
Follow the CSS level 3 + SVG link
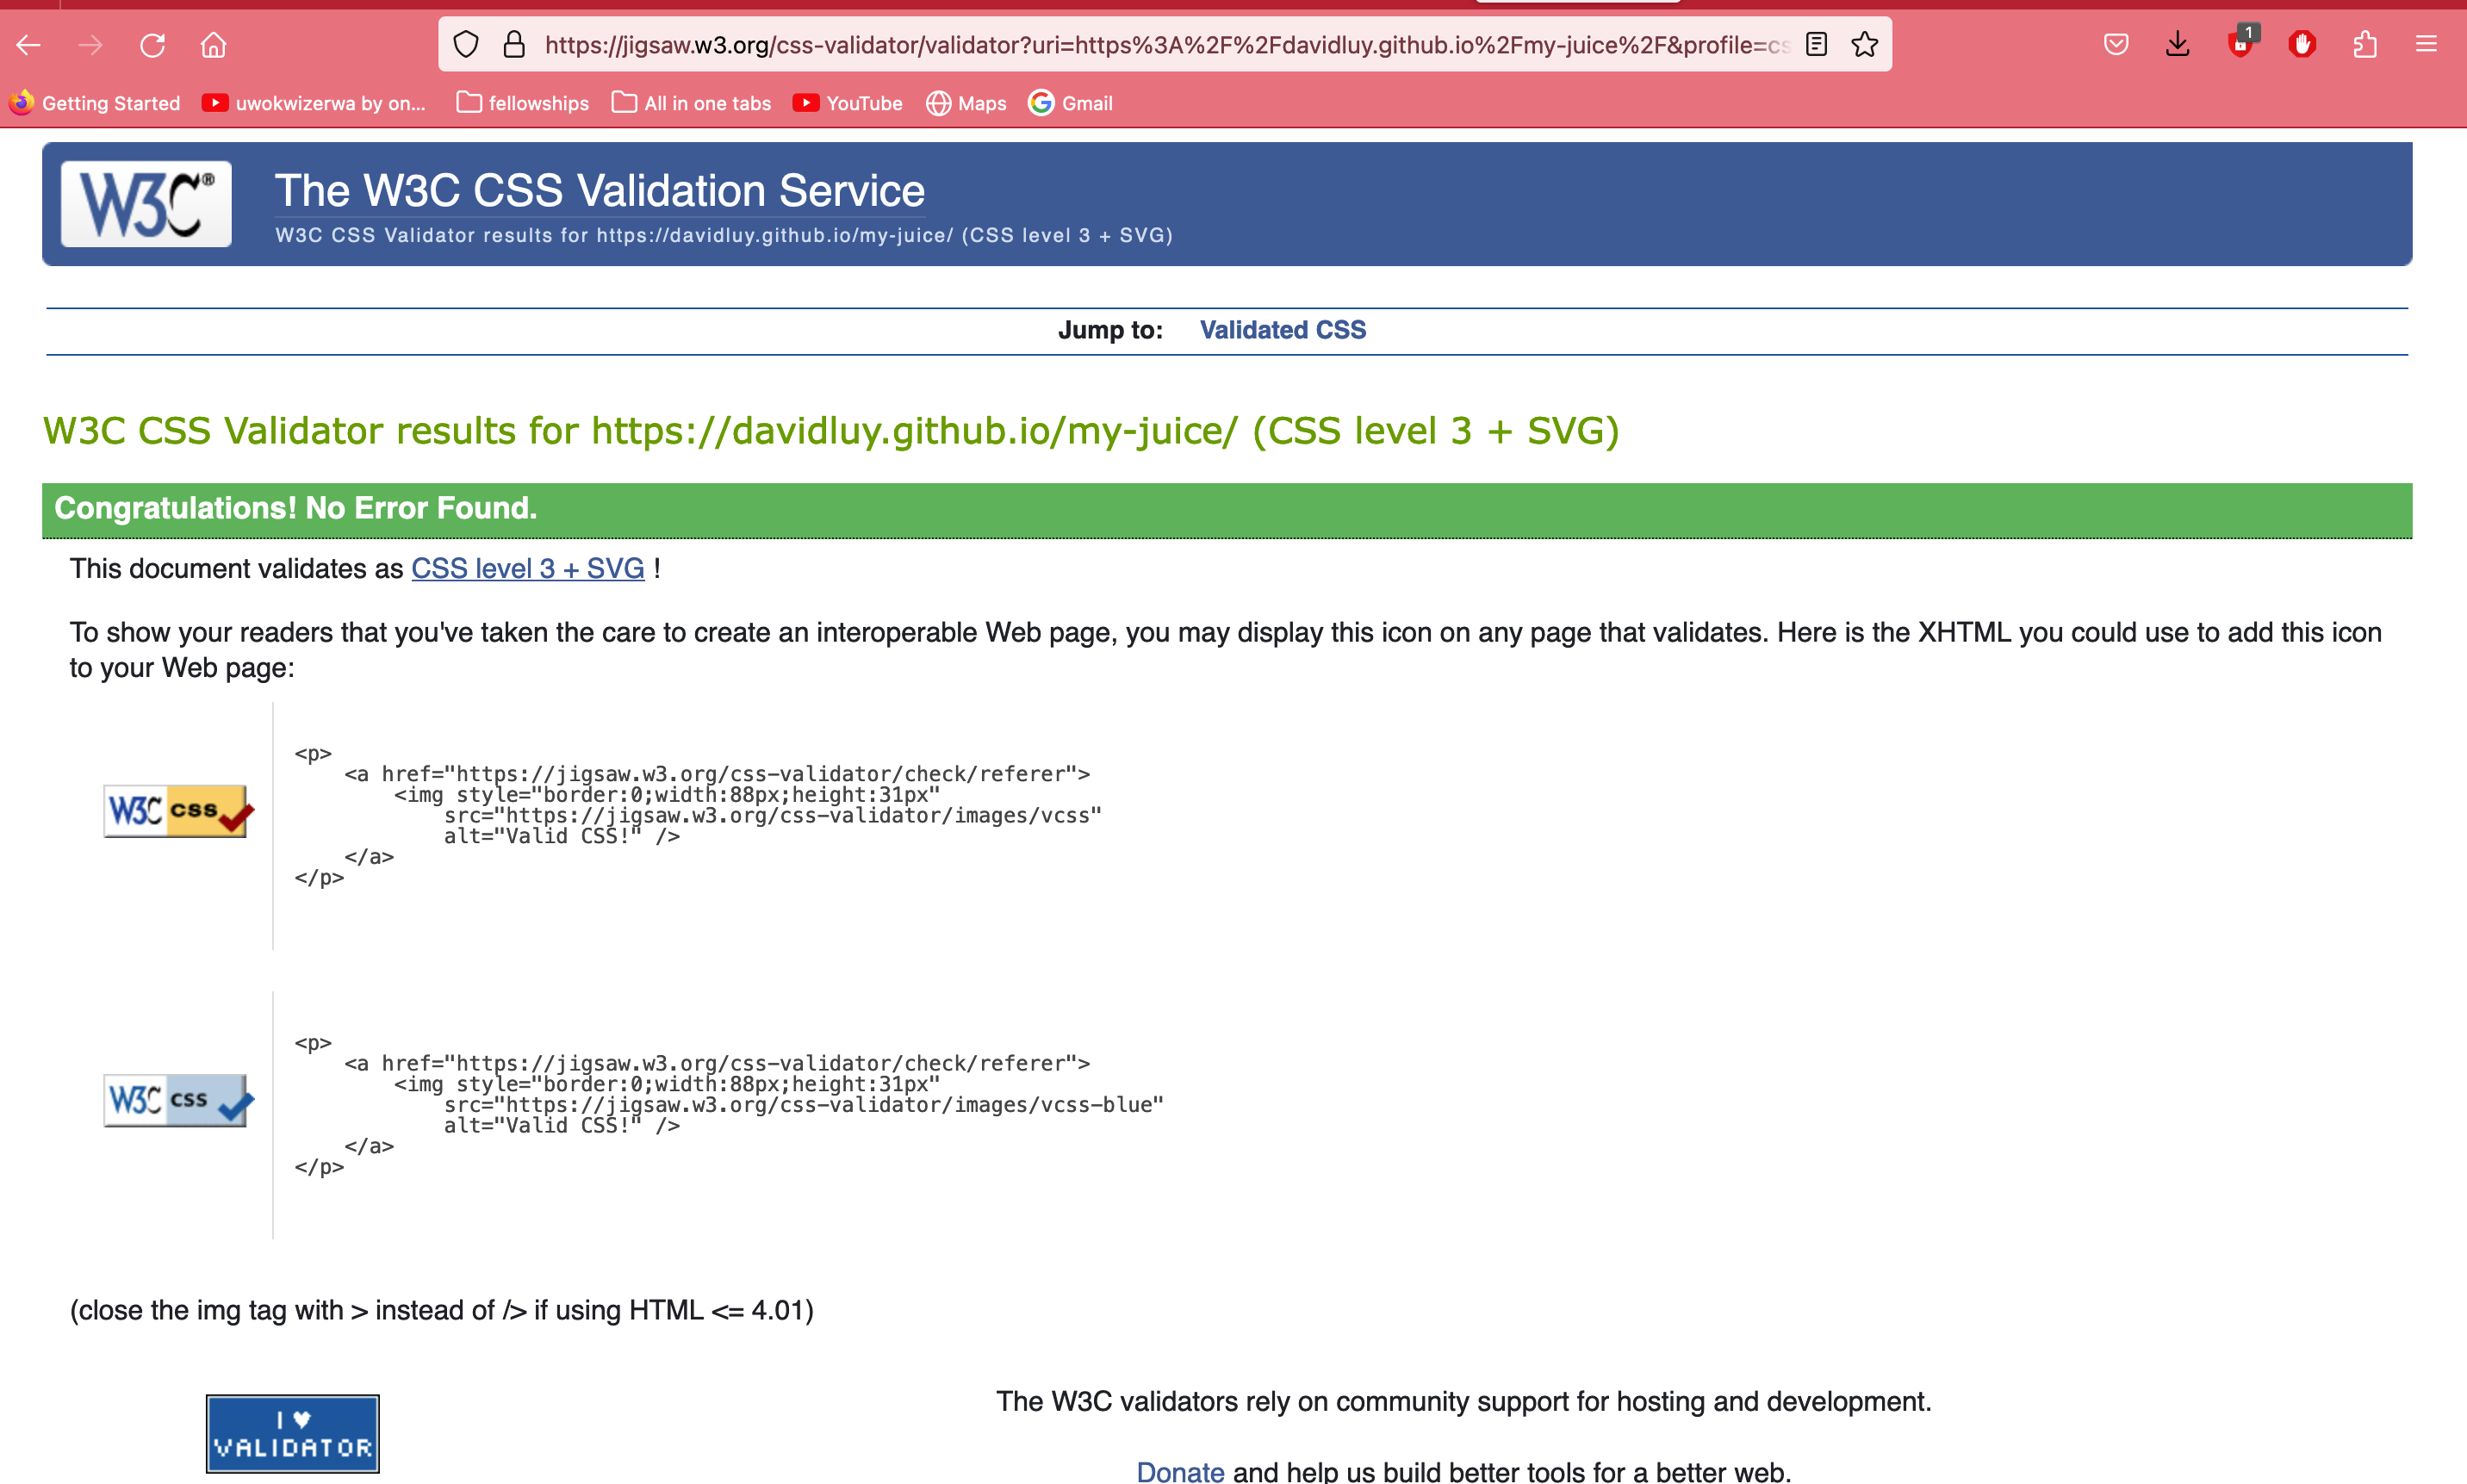[x=527, y=569]
